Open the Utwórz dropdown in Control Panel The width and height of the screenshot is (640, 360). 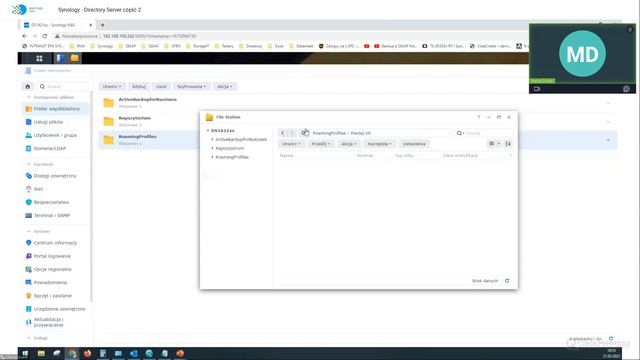pyautogui.click(x=112, y=87)
